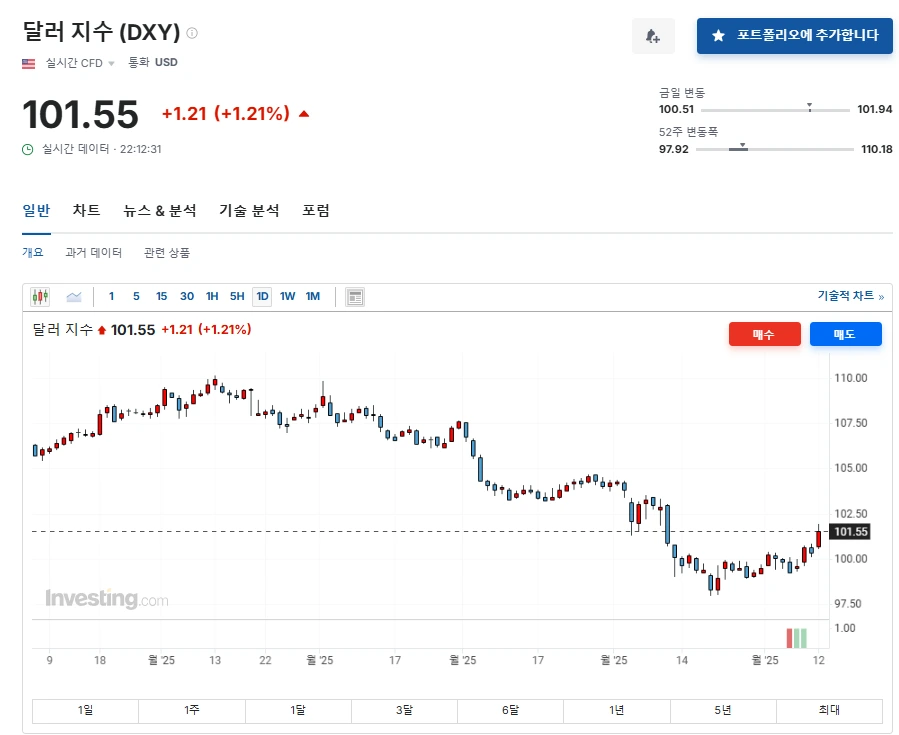Toggle the 1H chart interval
Viewport: 899px width, 735px height.
[x=212, y=296]
